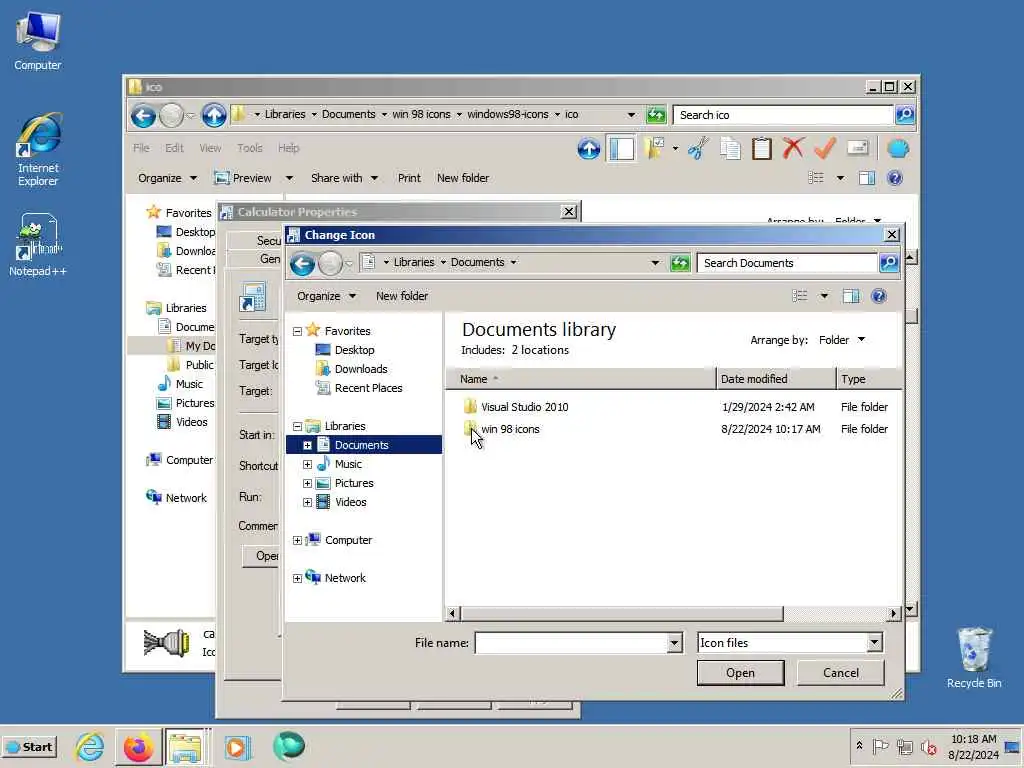The width and height of the screenshot is (1024, 768).
Task: Open the Icon files type dropdown
Action: click(x=874, y=643)
